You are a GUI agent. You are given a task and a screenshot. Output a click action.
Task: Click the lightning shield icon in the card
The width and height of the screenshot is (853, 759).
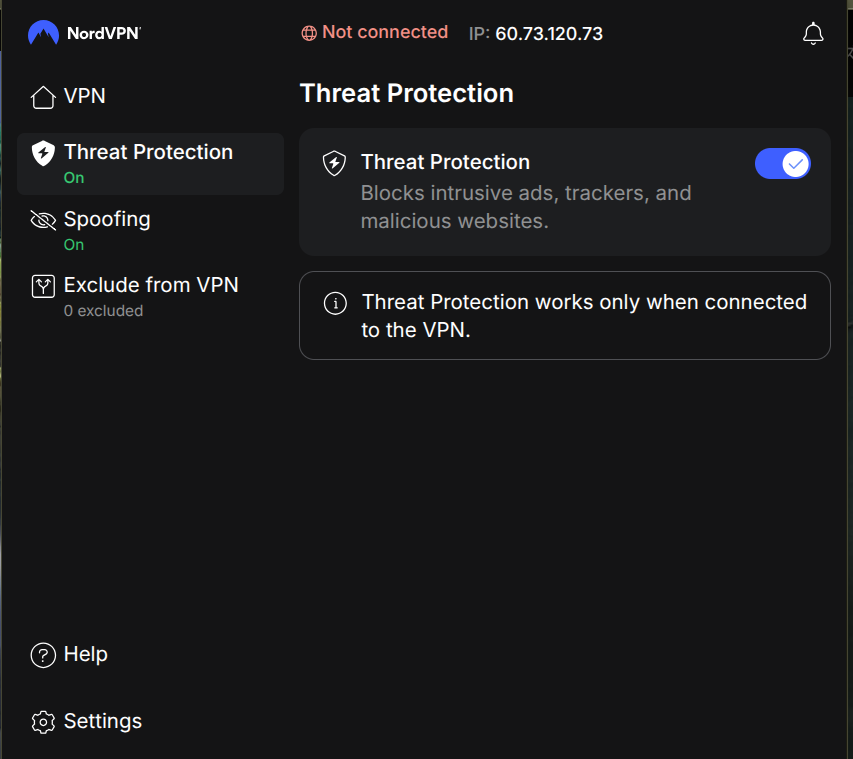tap(334, 163)
